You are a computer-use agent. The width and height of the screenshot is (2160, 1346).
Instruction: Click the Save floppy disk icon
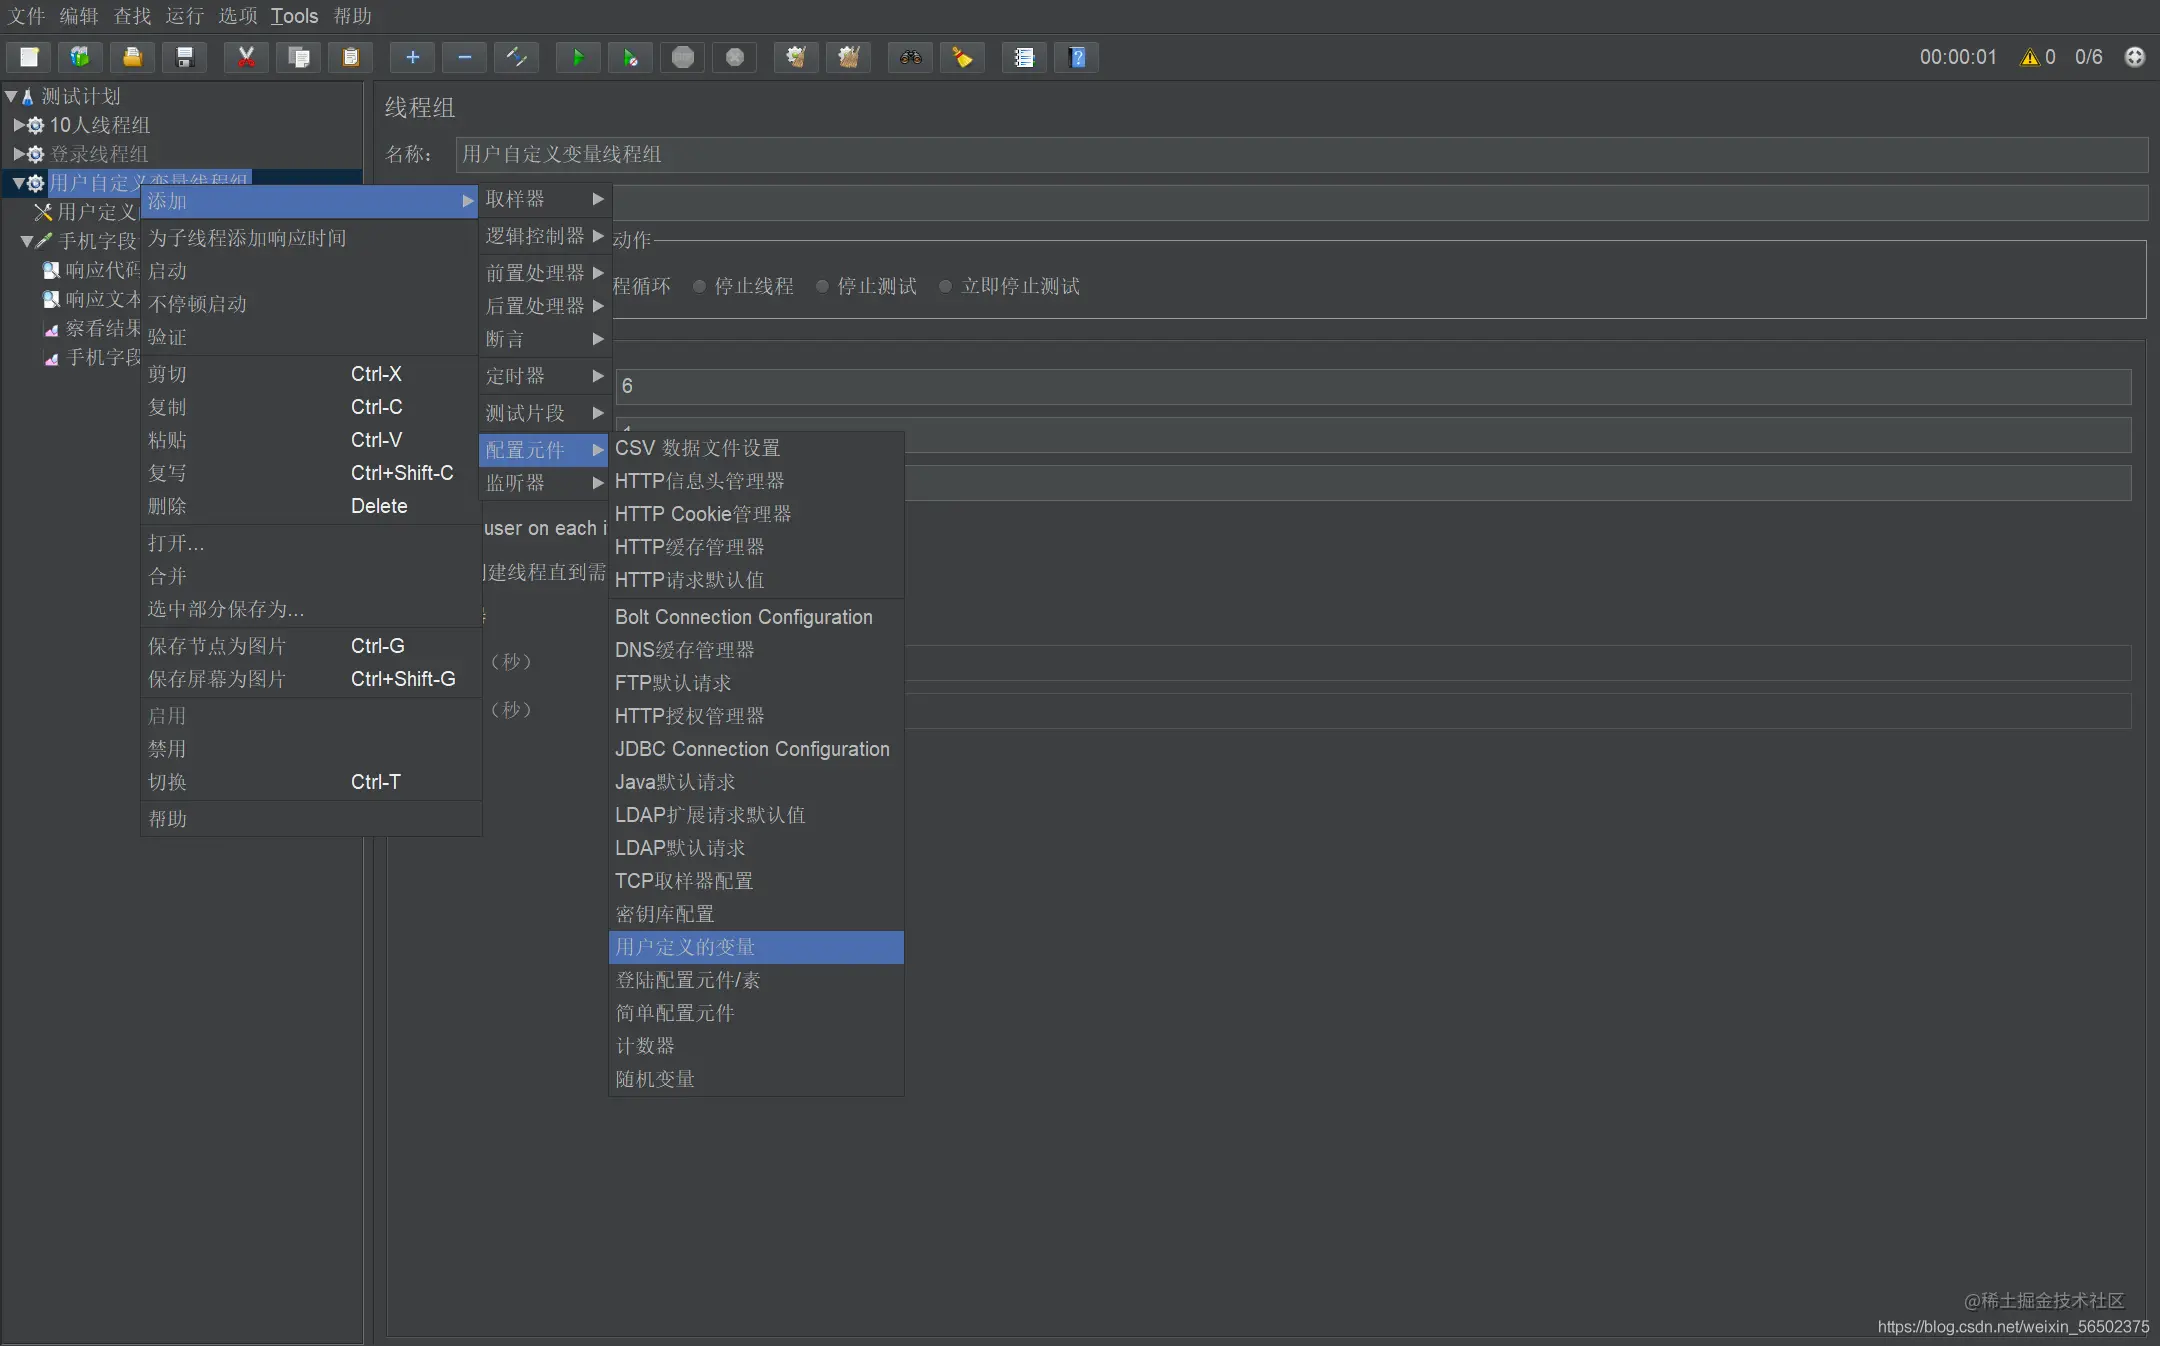click(184, 57)
